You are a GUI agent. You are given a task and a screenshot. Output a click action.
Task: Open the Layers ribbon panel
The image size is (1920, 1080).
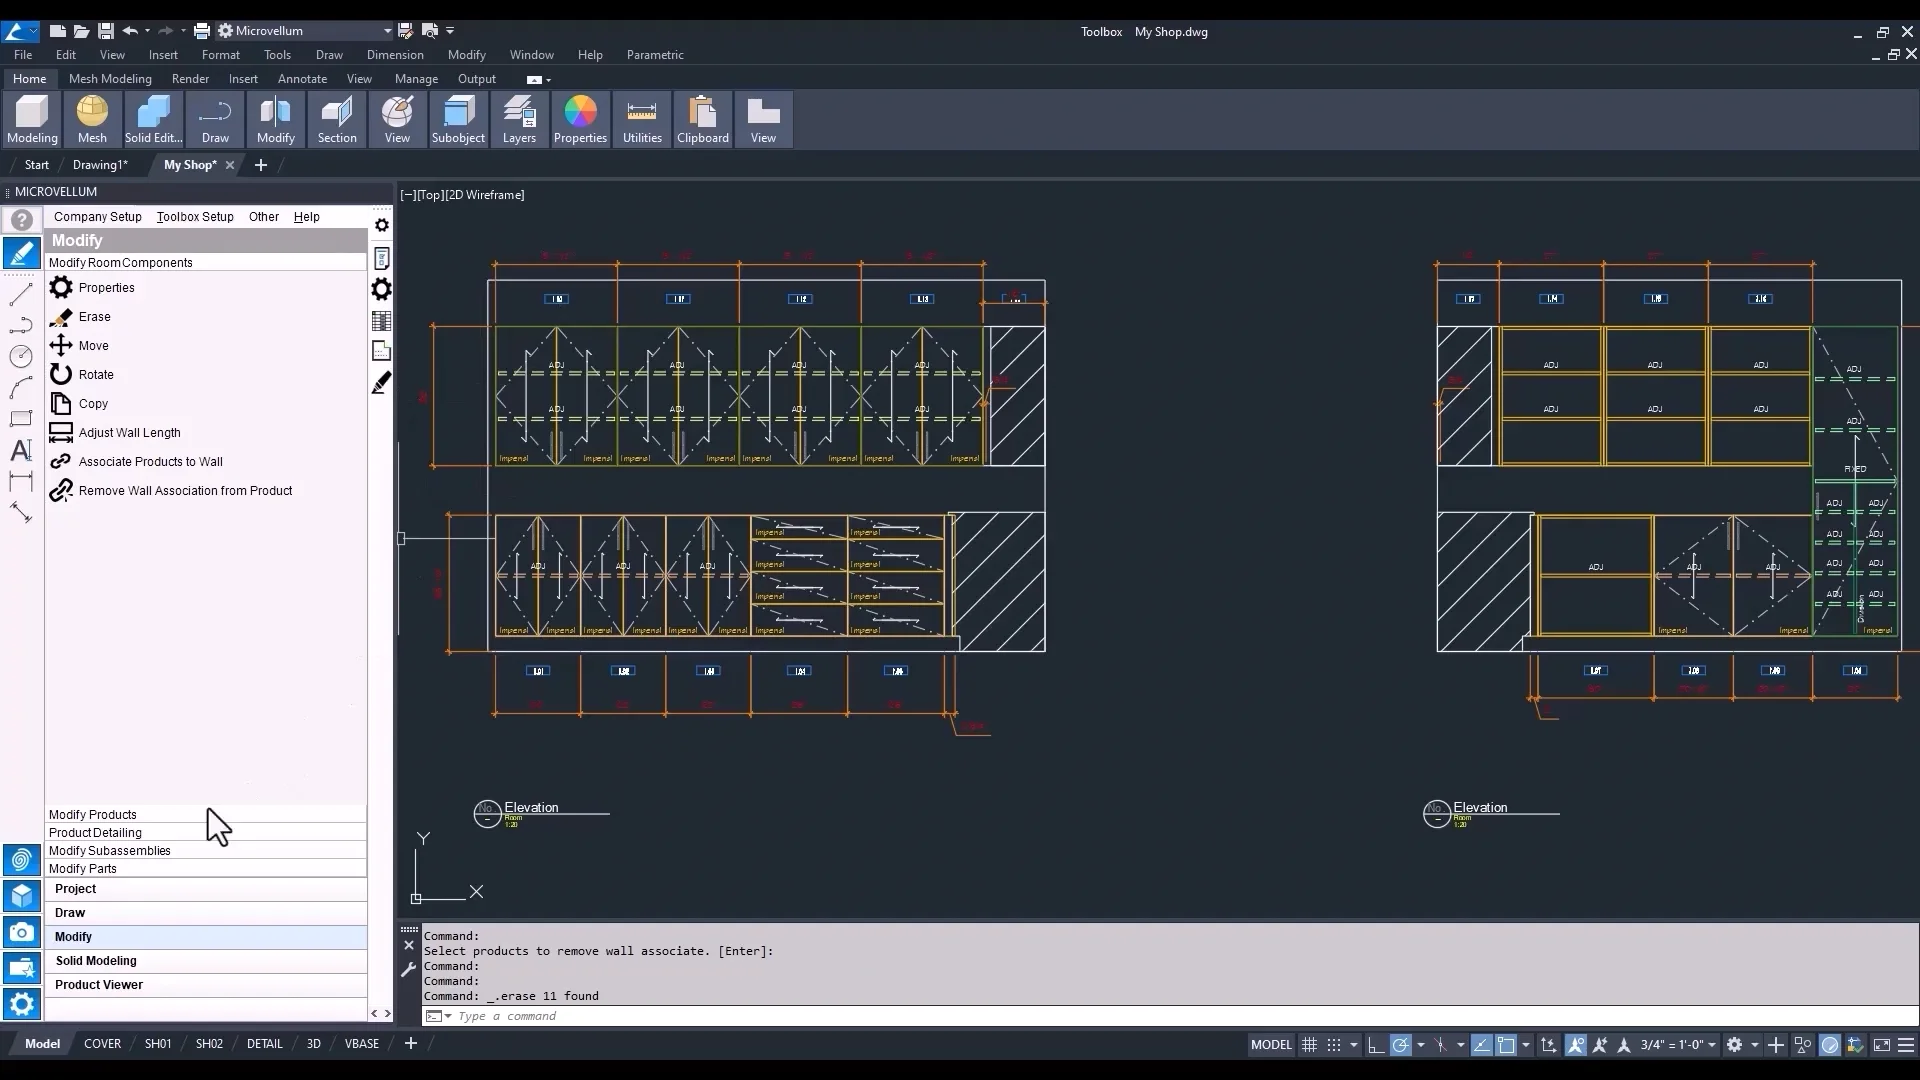[519, 120]
